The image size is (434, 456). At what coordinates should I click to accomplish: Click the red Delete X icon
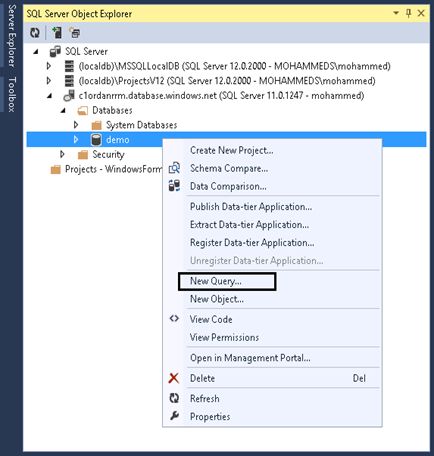pyautogui.click(x=174, y=378)
